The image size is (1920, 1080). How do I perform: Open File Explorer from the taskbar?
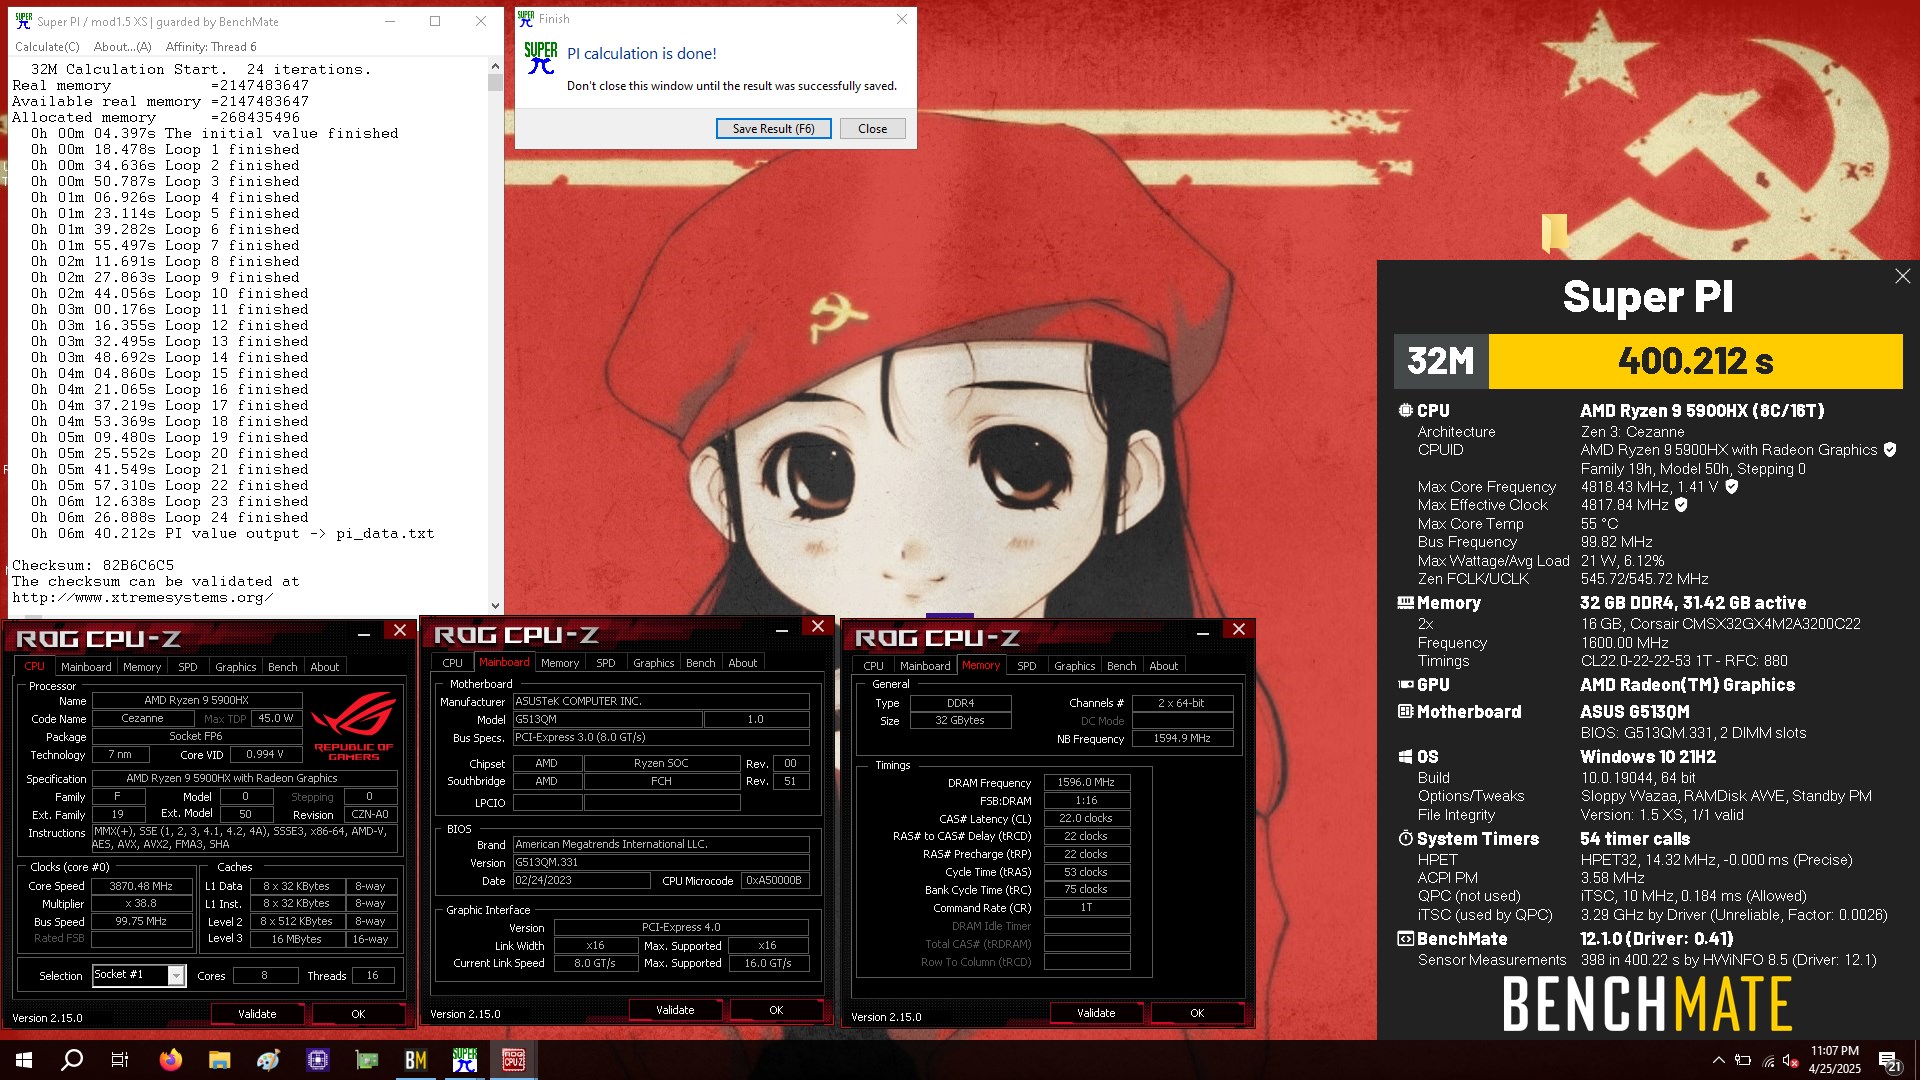(220, 1060)
